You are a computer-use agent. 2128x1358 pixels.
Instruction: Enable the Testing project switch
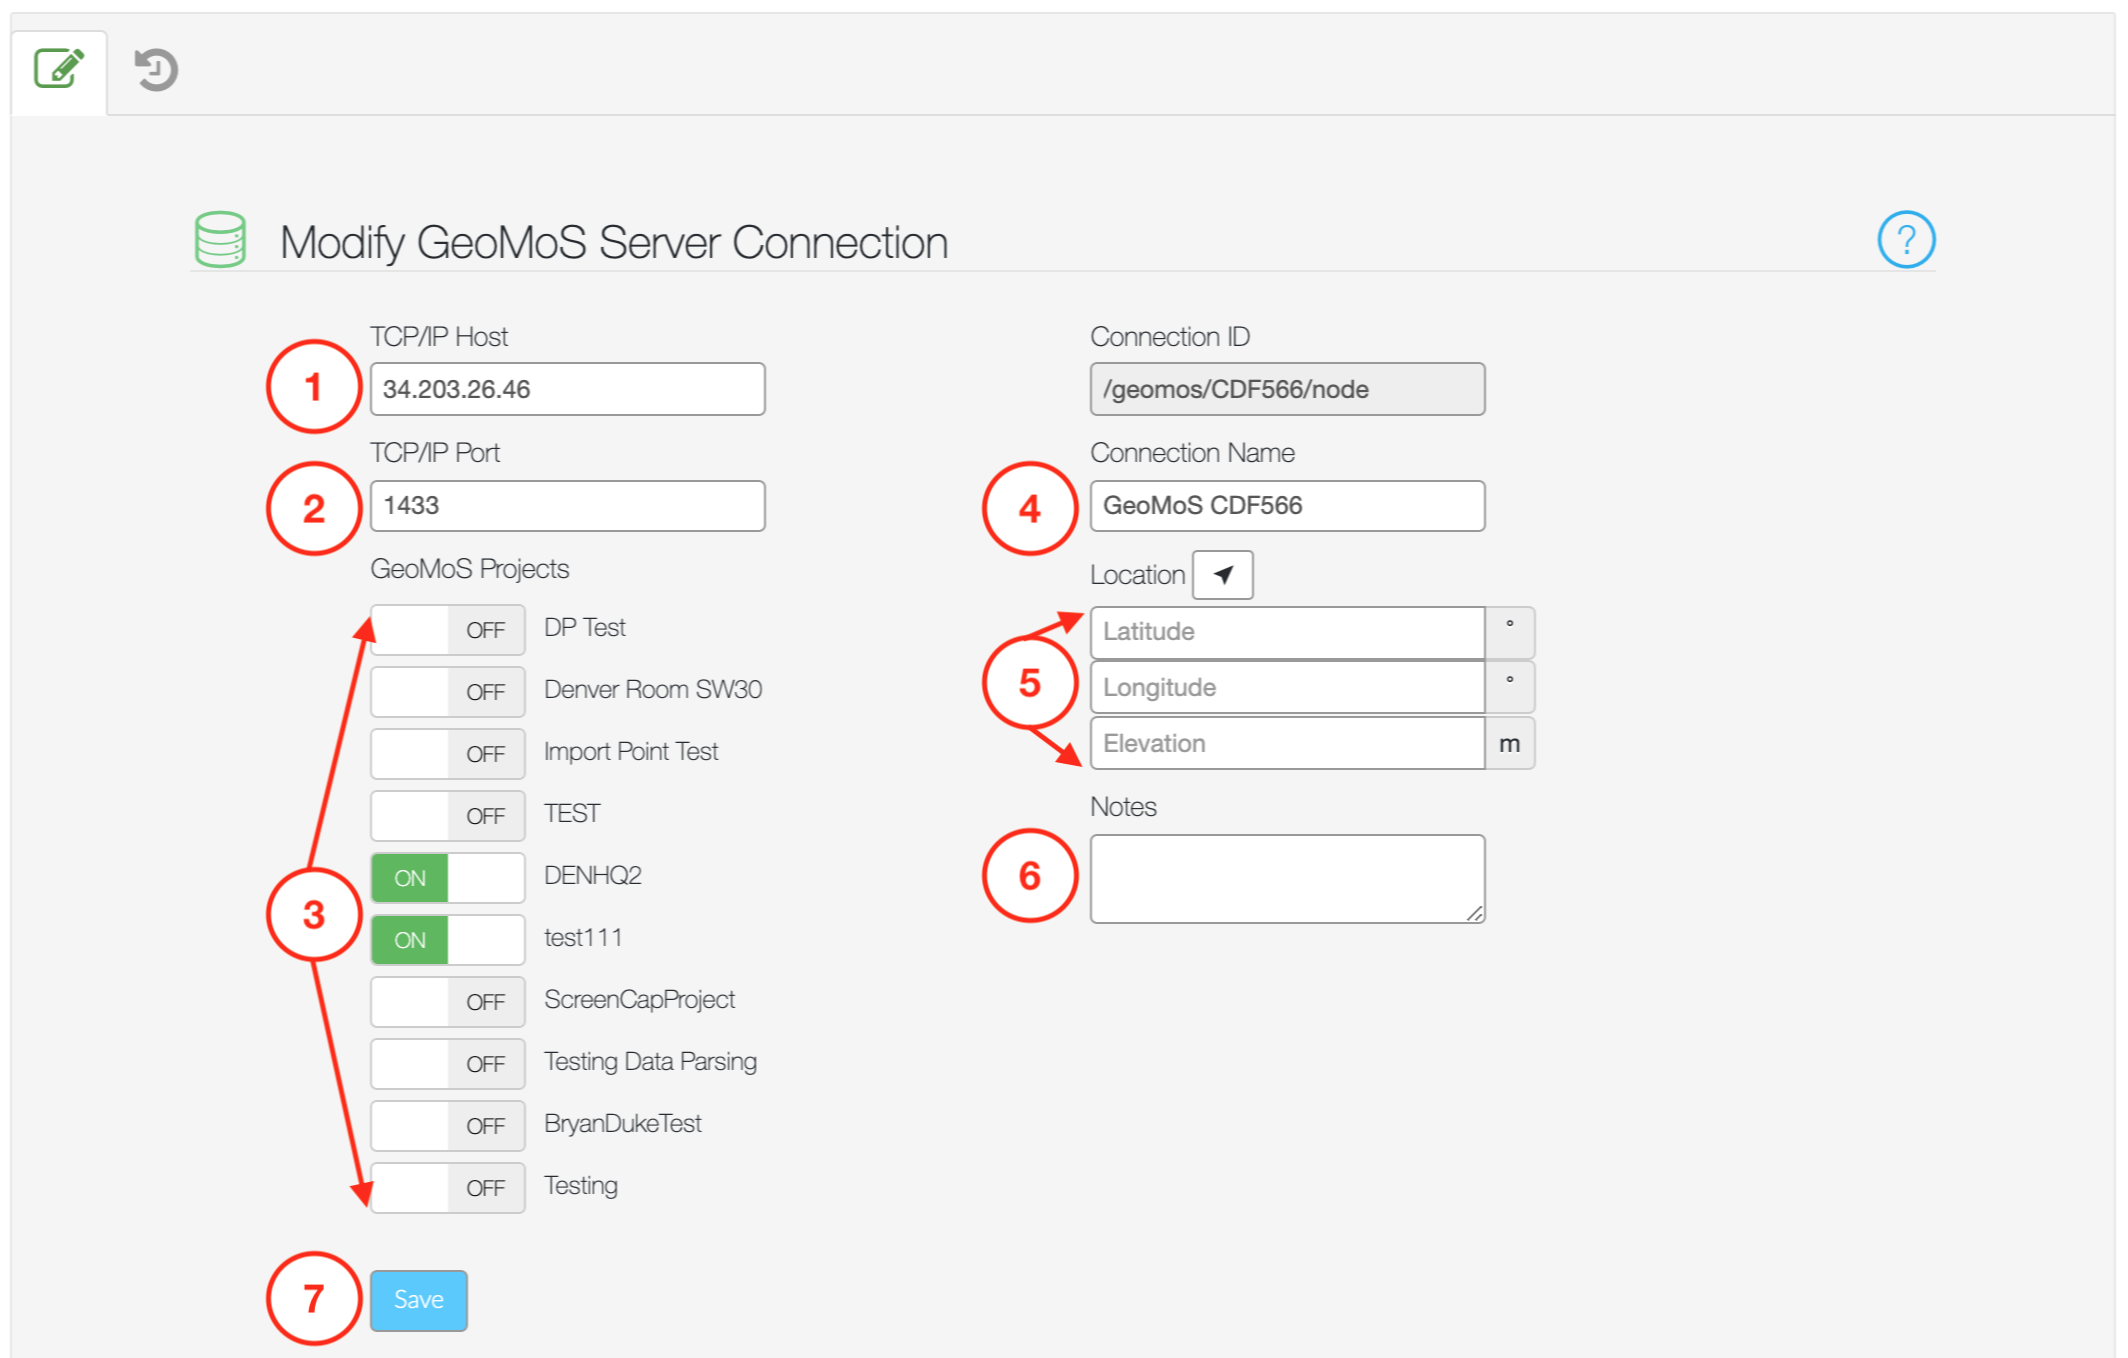pyautogui.click(x=448, y=1188)
